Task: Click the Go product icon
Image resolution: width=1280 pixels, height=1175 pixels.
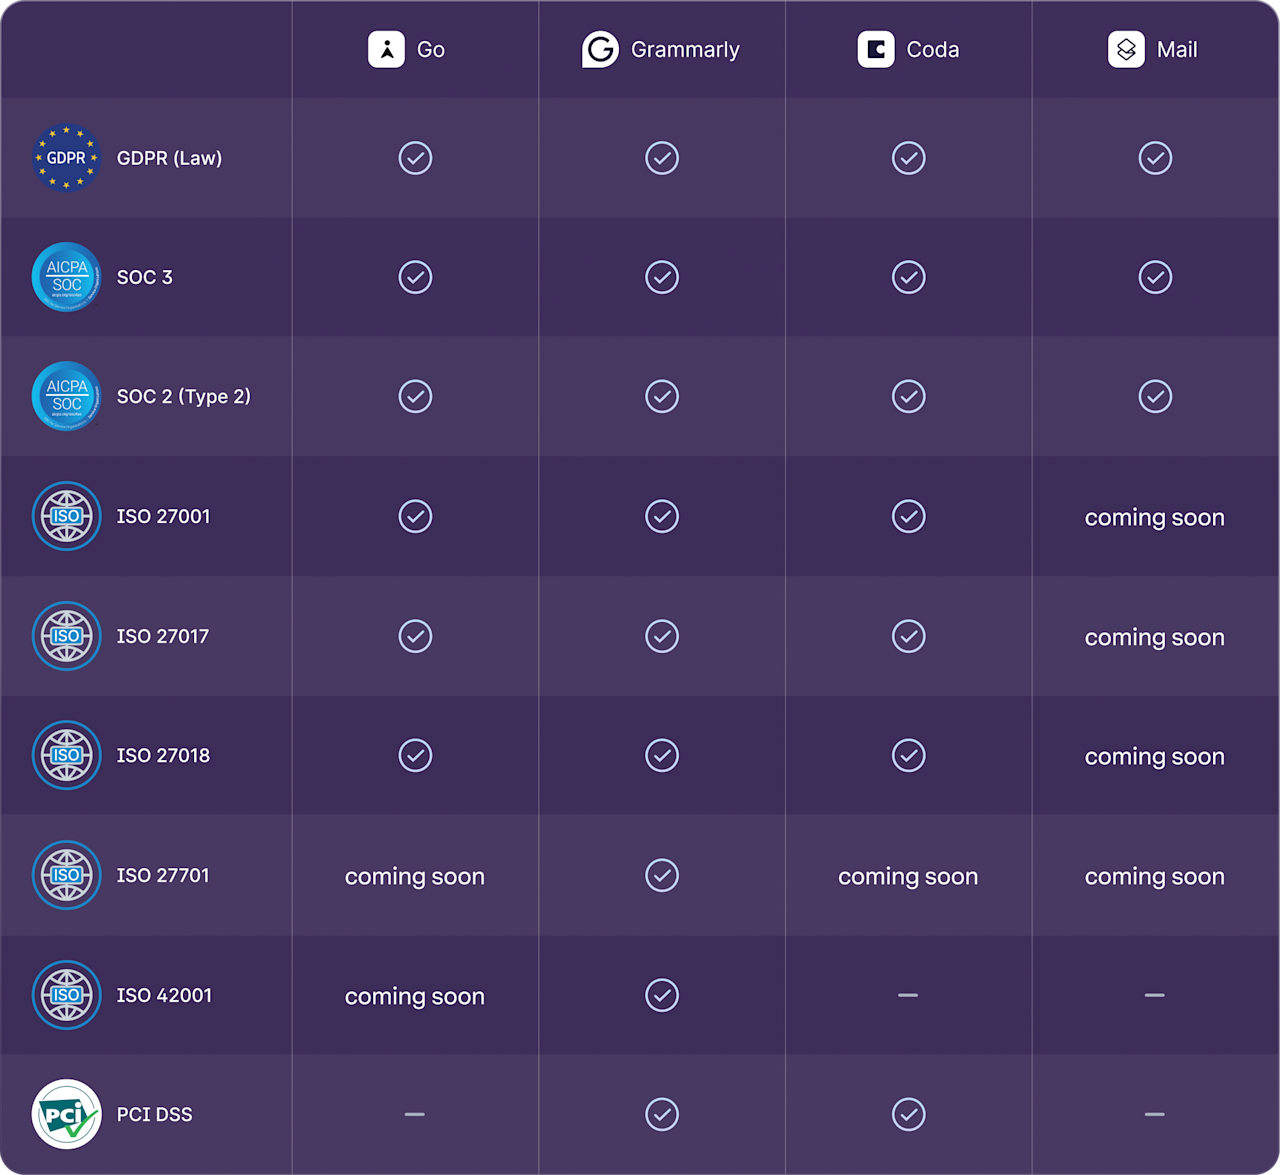Action: point(386,49)
